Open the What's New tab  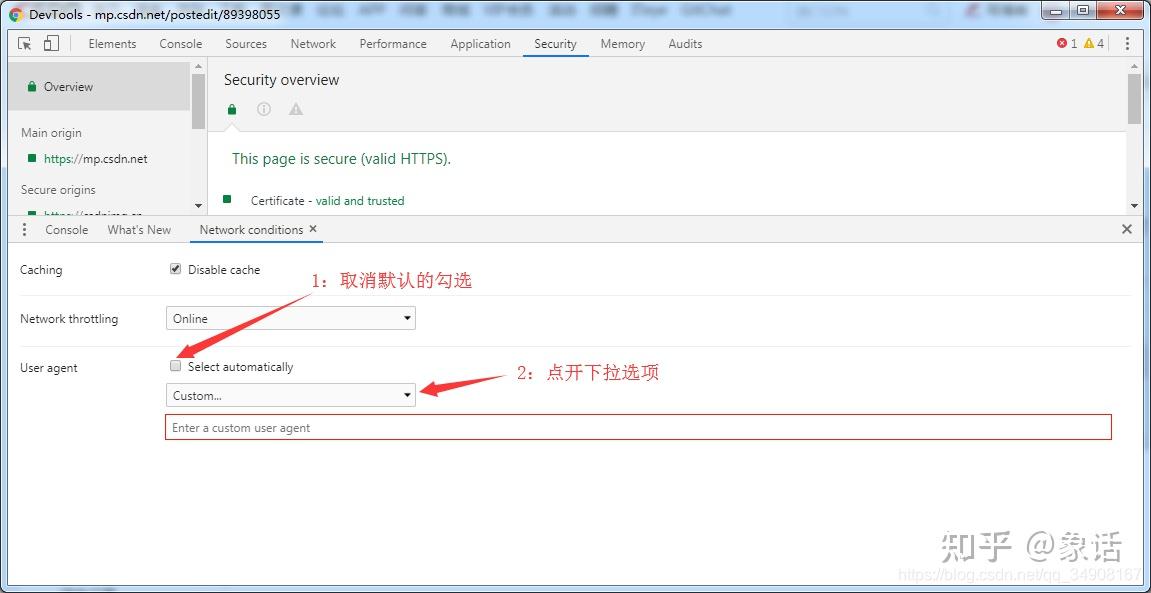point(139,230)
